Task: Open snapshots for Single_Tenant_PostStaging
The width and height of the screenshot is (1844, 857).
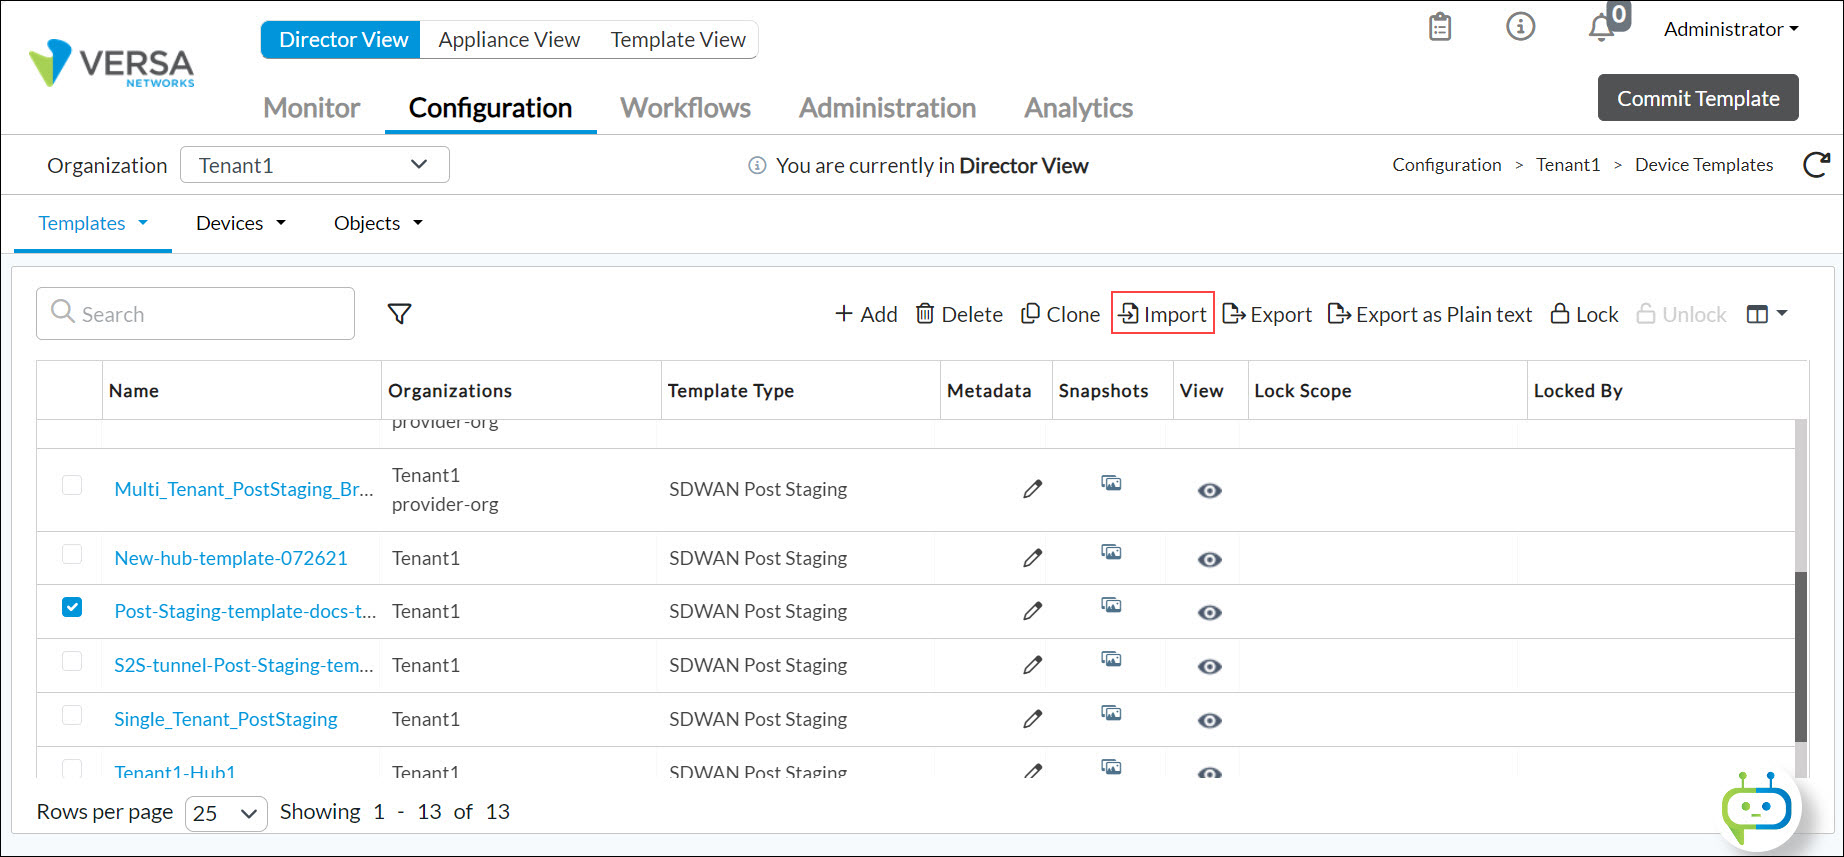Action: point(1111,713)
